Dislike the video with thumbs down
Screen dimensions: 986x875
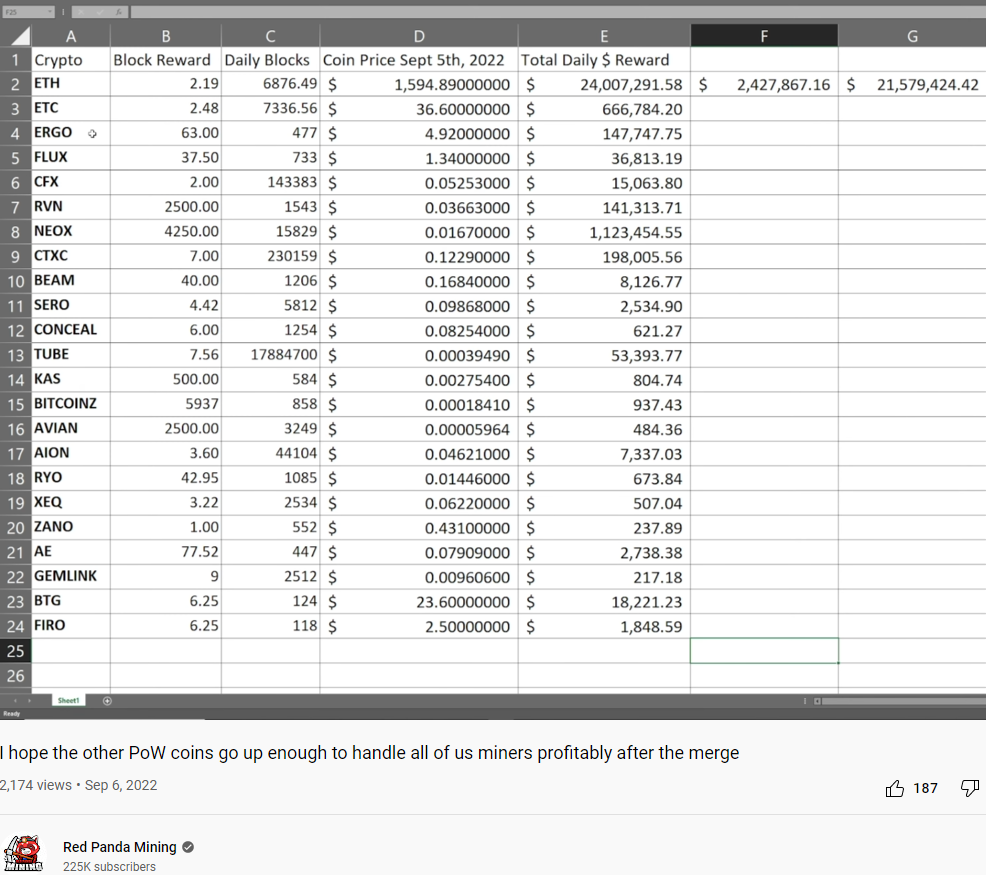[x=970, y=788]
